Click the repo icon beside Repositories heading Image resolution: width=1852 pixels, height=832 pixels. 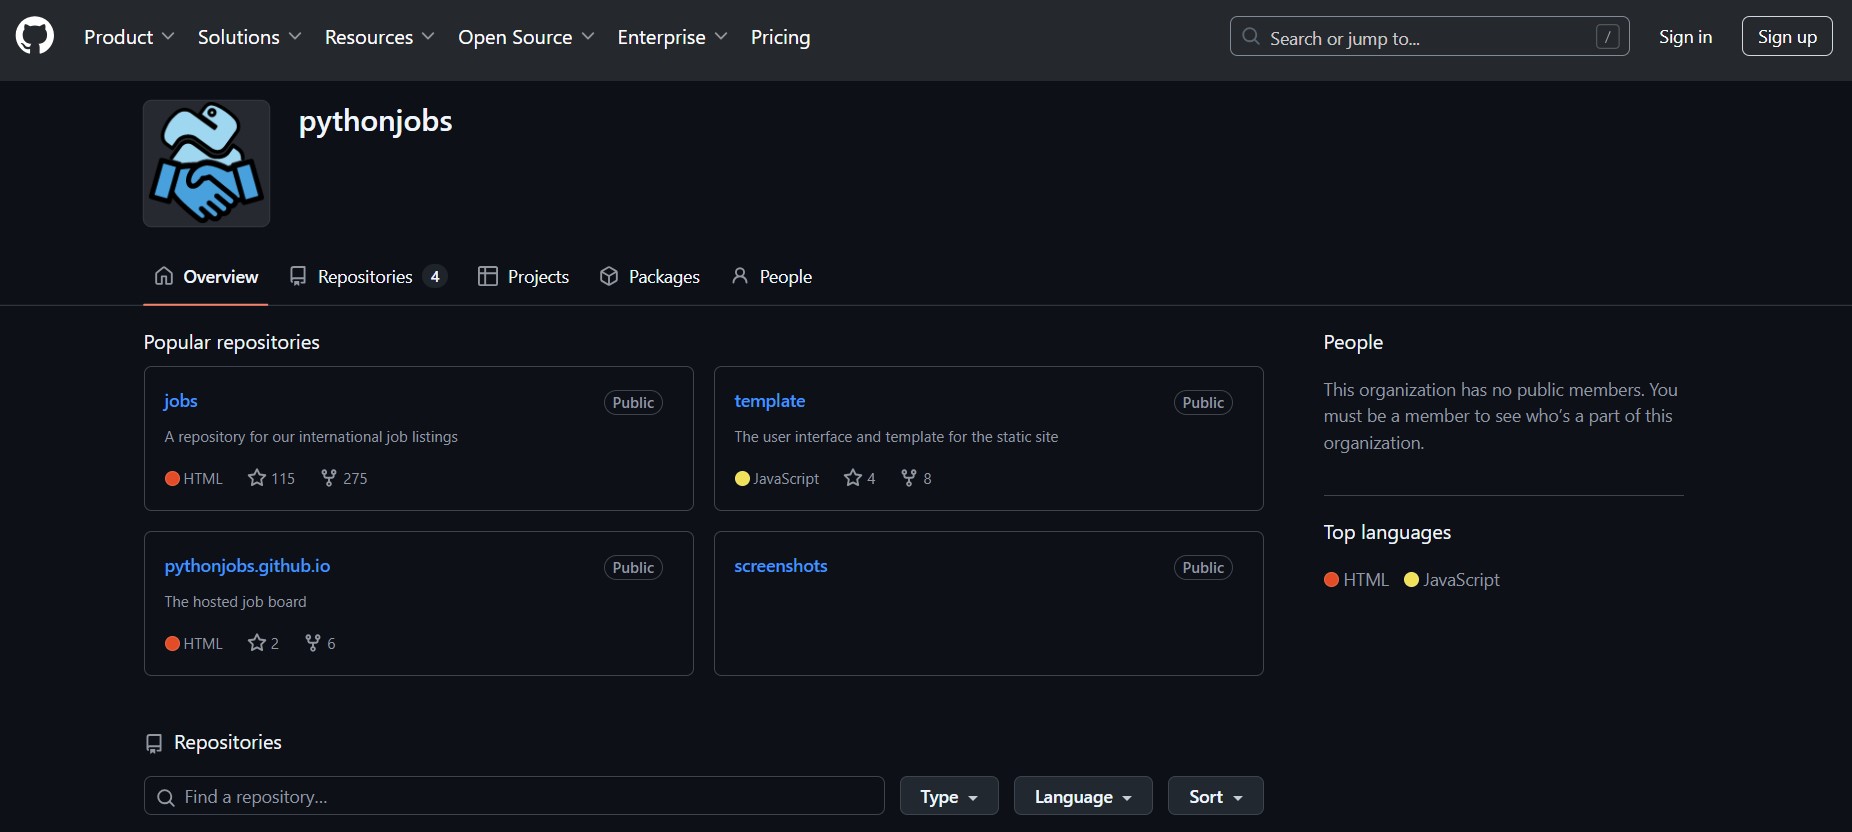(154, 743)
